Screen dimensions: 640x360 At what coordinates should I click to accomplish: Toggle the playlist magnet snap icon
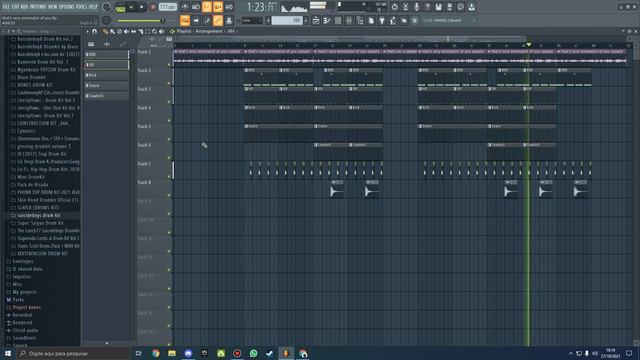point(95,31)
